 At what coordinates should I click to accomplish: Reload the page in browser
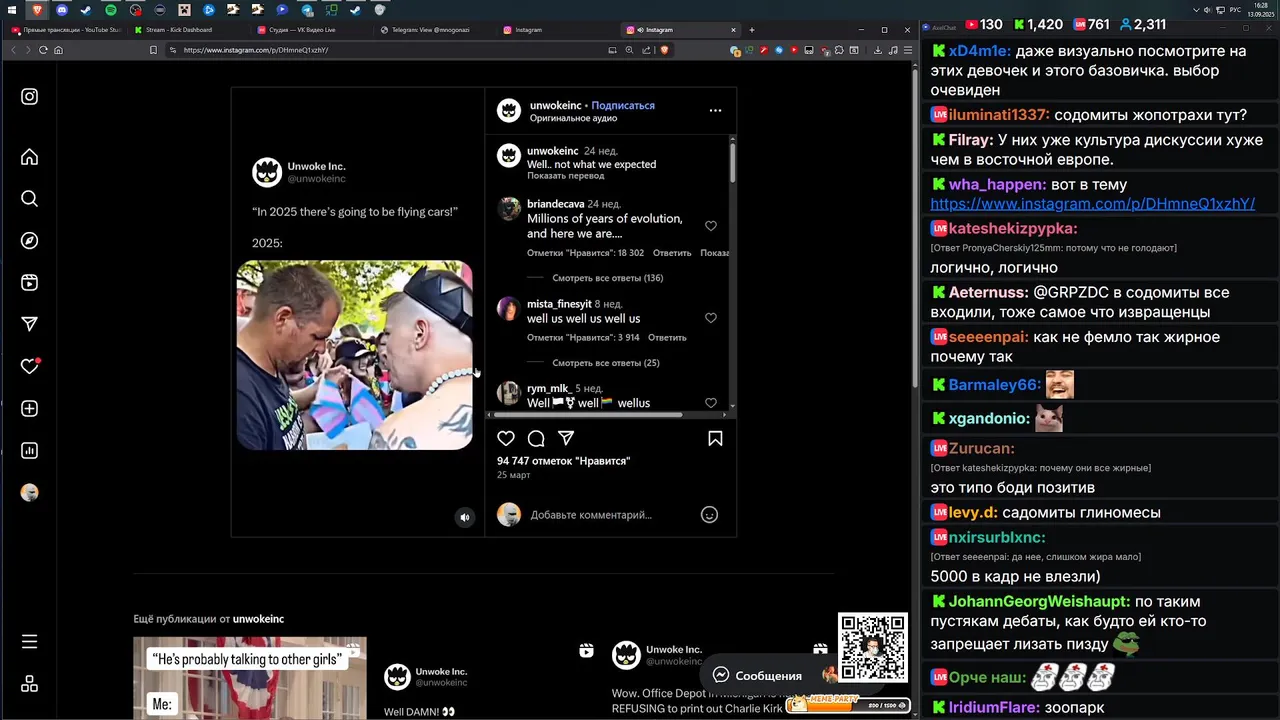click(x=43, y=50)
